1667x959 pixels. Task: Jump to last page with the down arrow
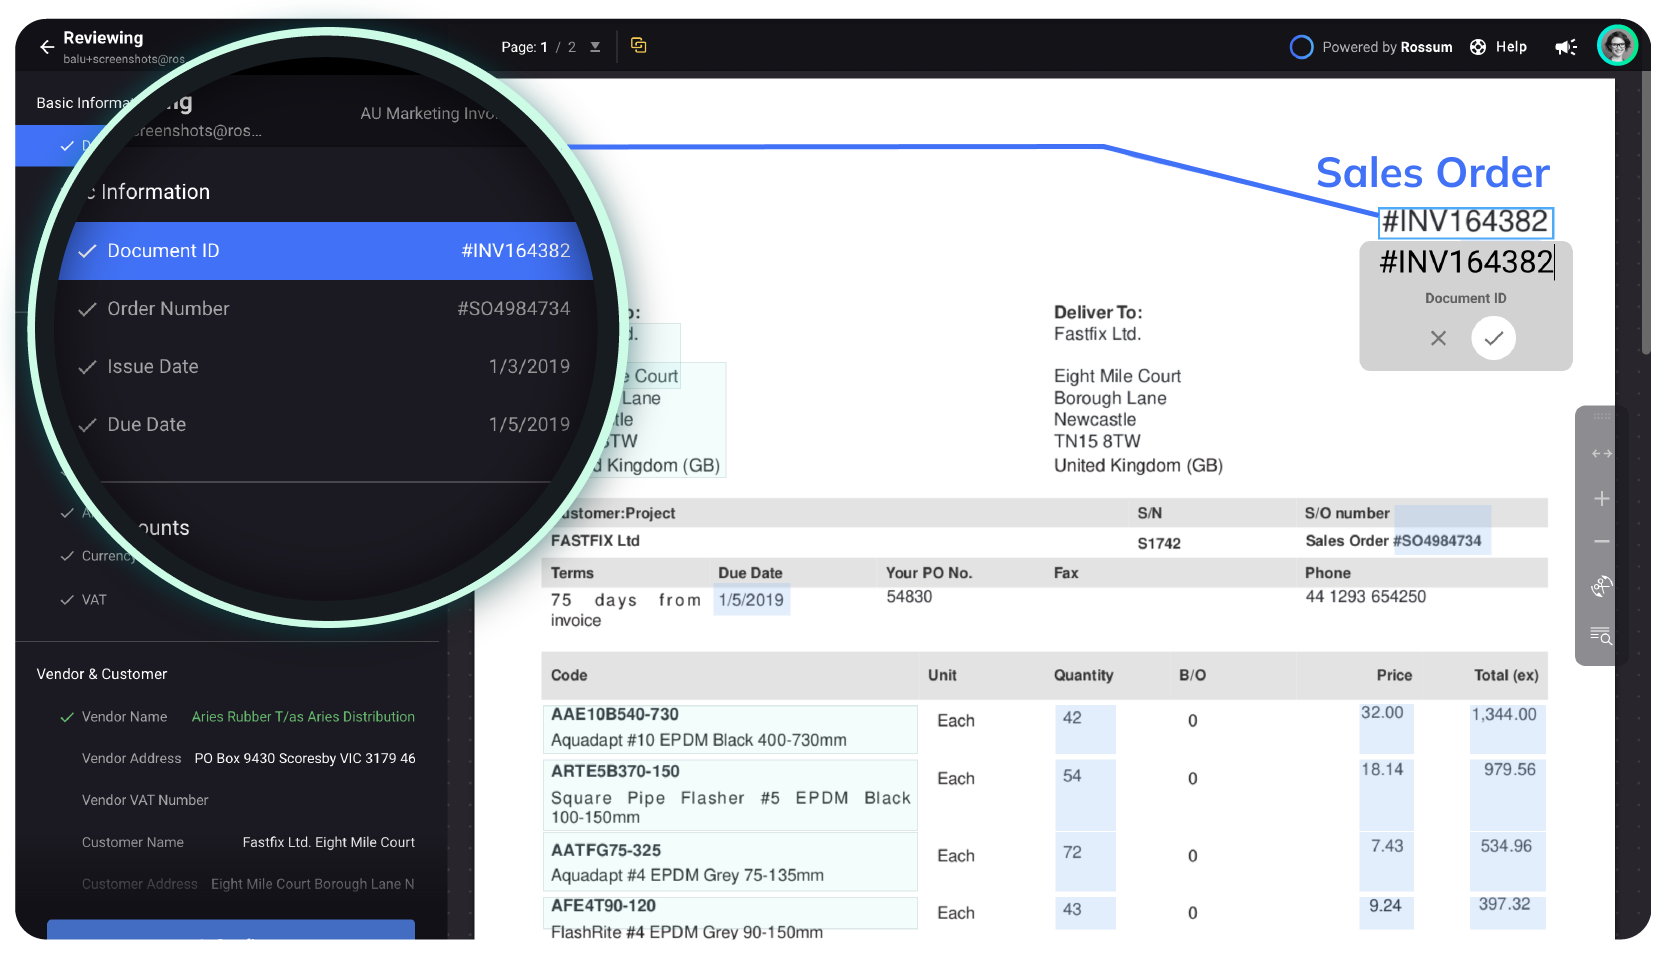coord(595,47)
